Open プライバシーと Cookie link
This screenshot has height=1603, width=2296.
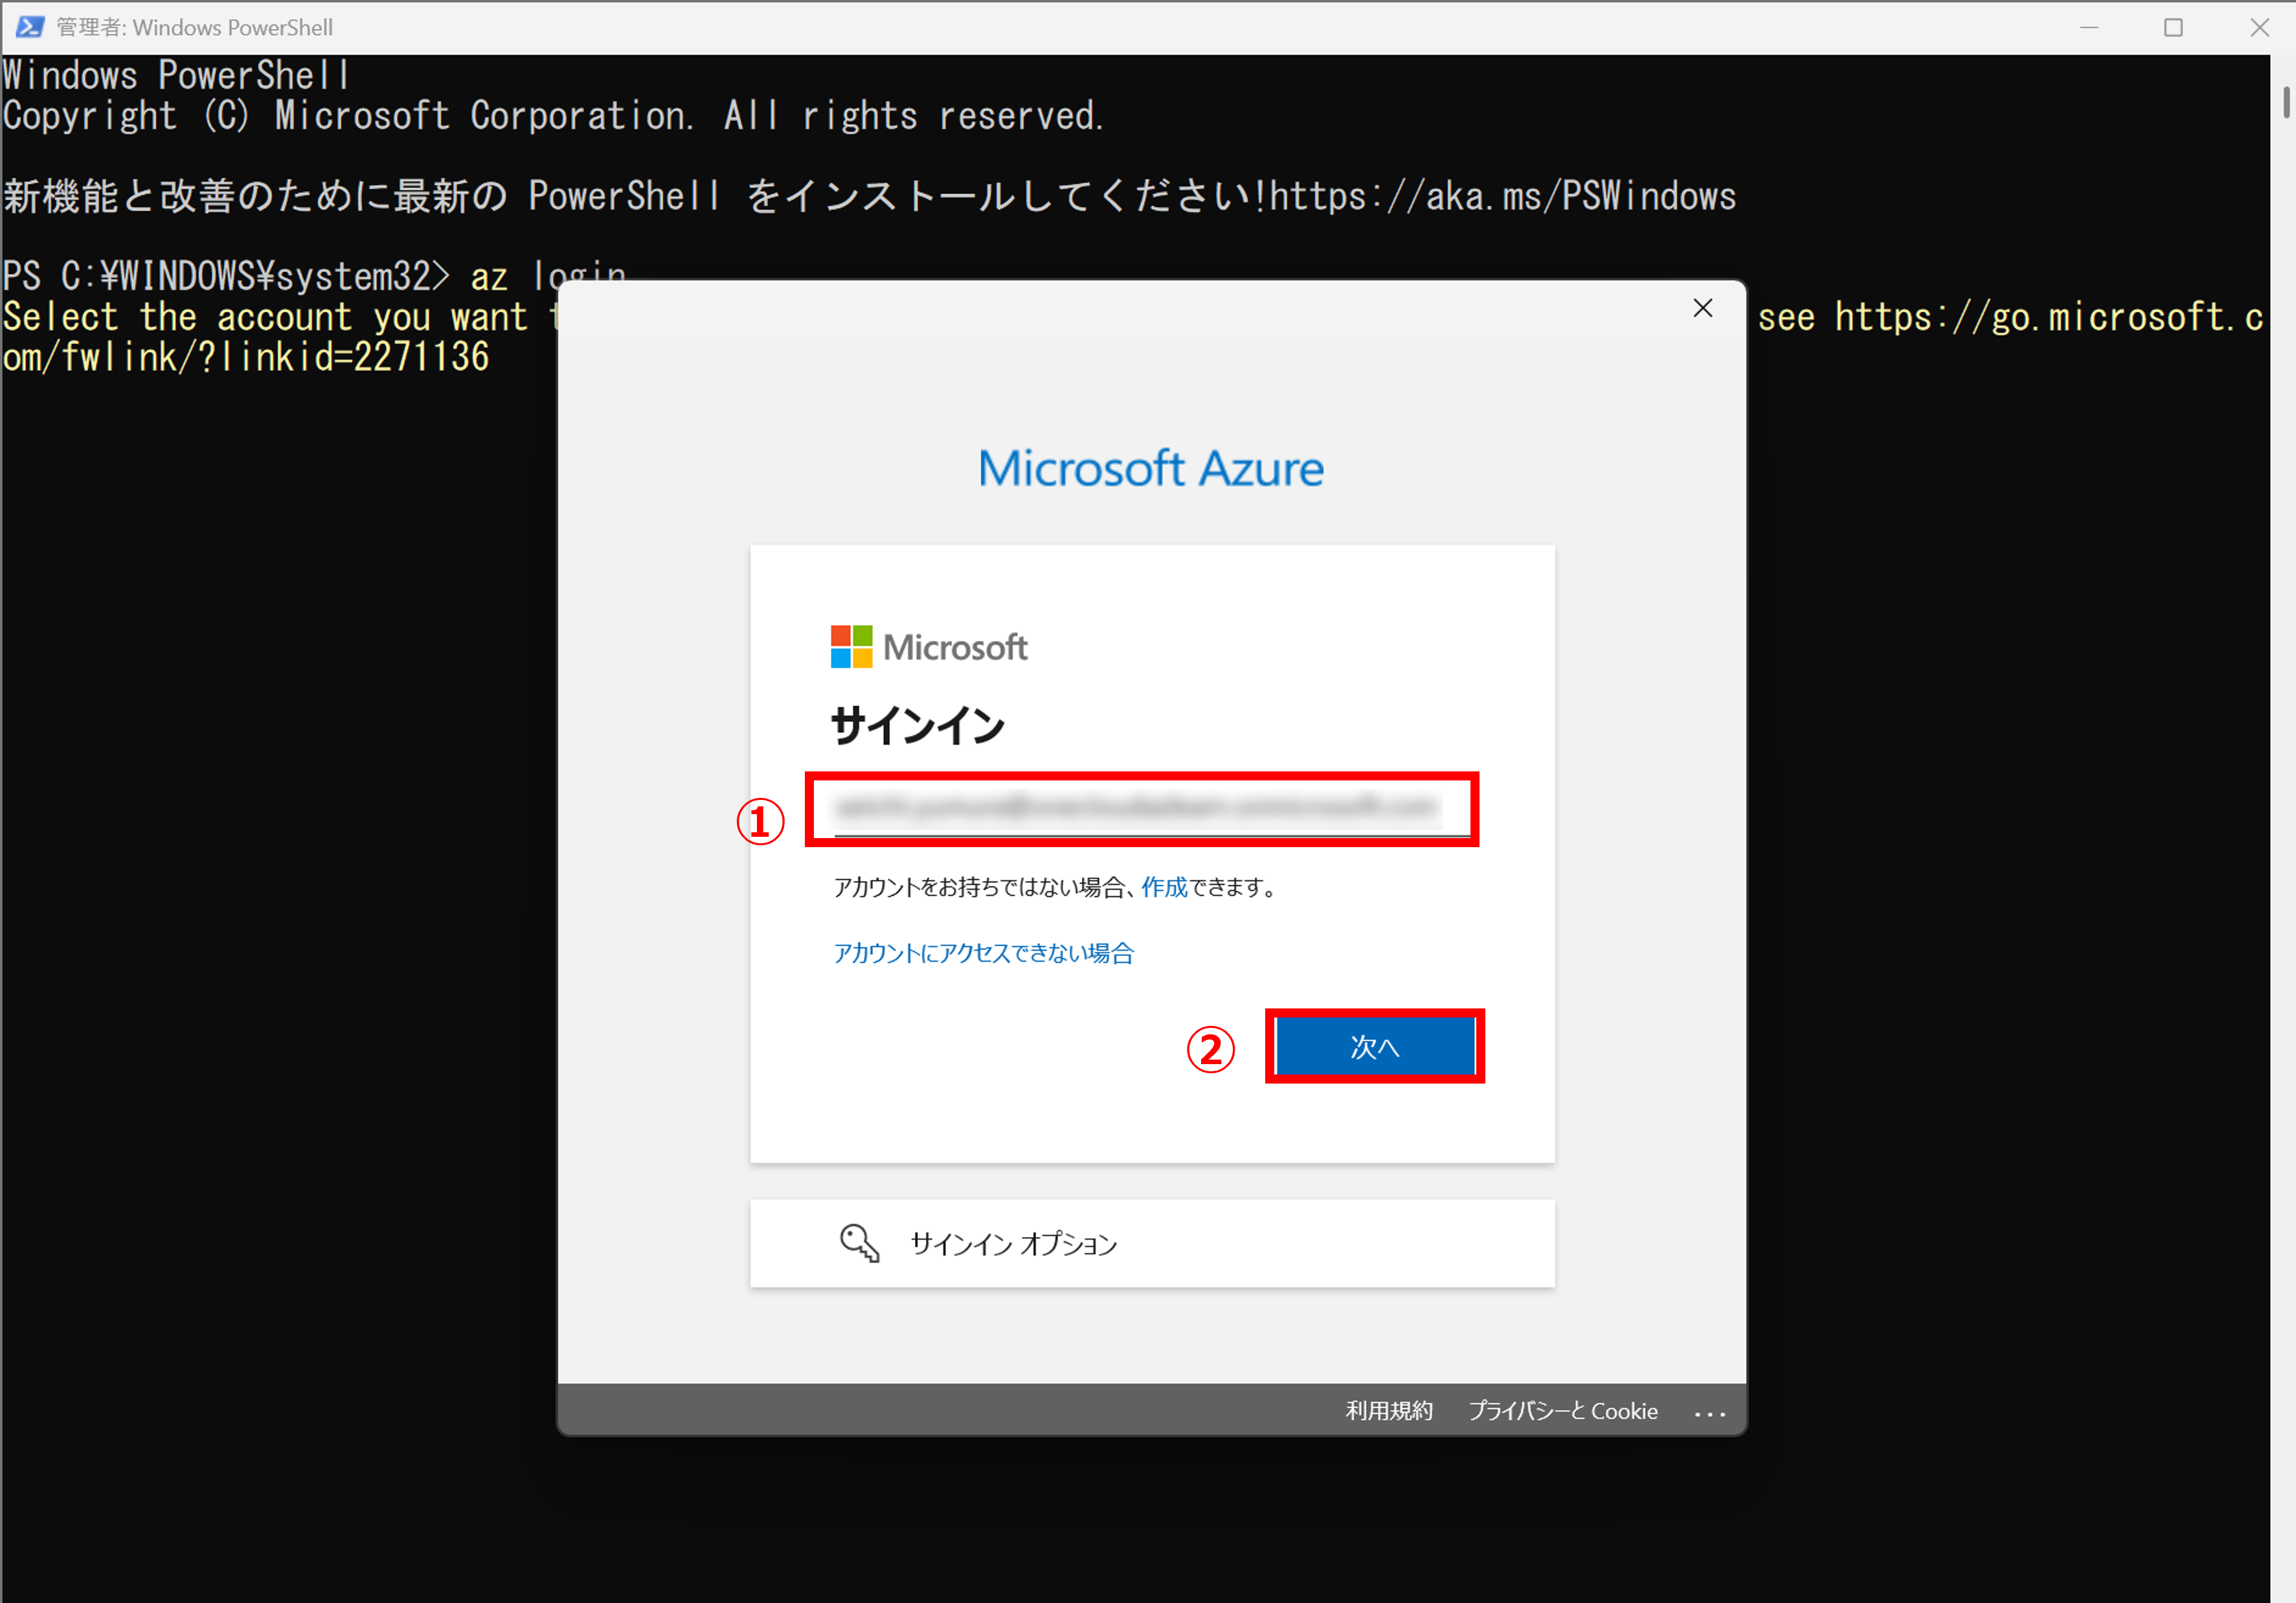tap(1562, 1410)
